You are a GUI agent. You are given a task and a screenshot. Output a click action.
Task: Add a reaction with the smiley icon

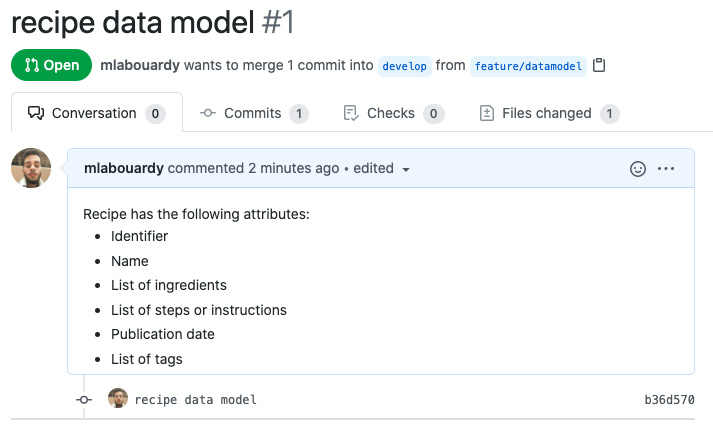pos(638,169)
